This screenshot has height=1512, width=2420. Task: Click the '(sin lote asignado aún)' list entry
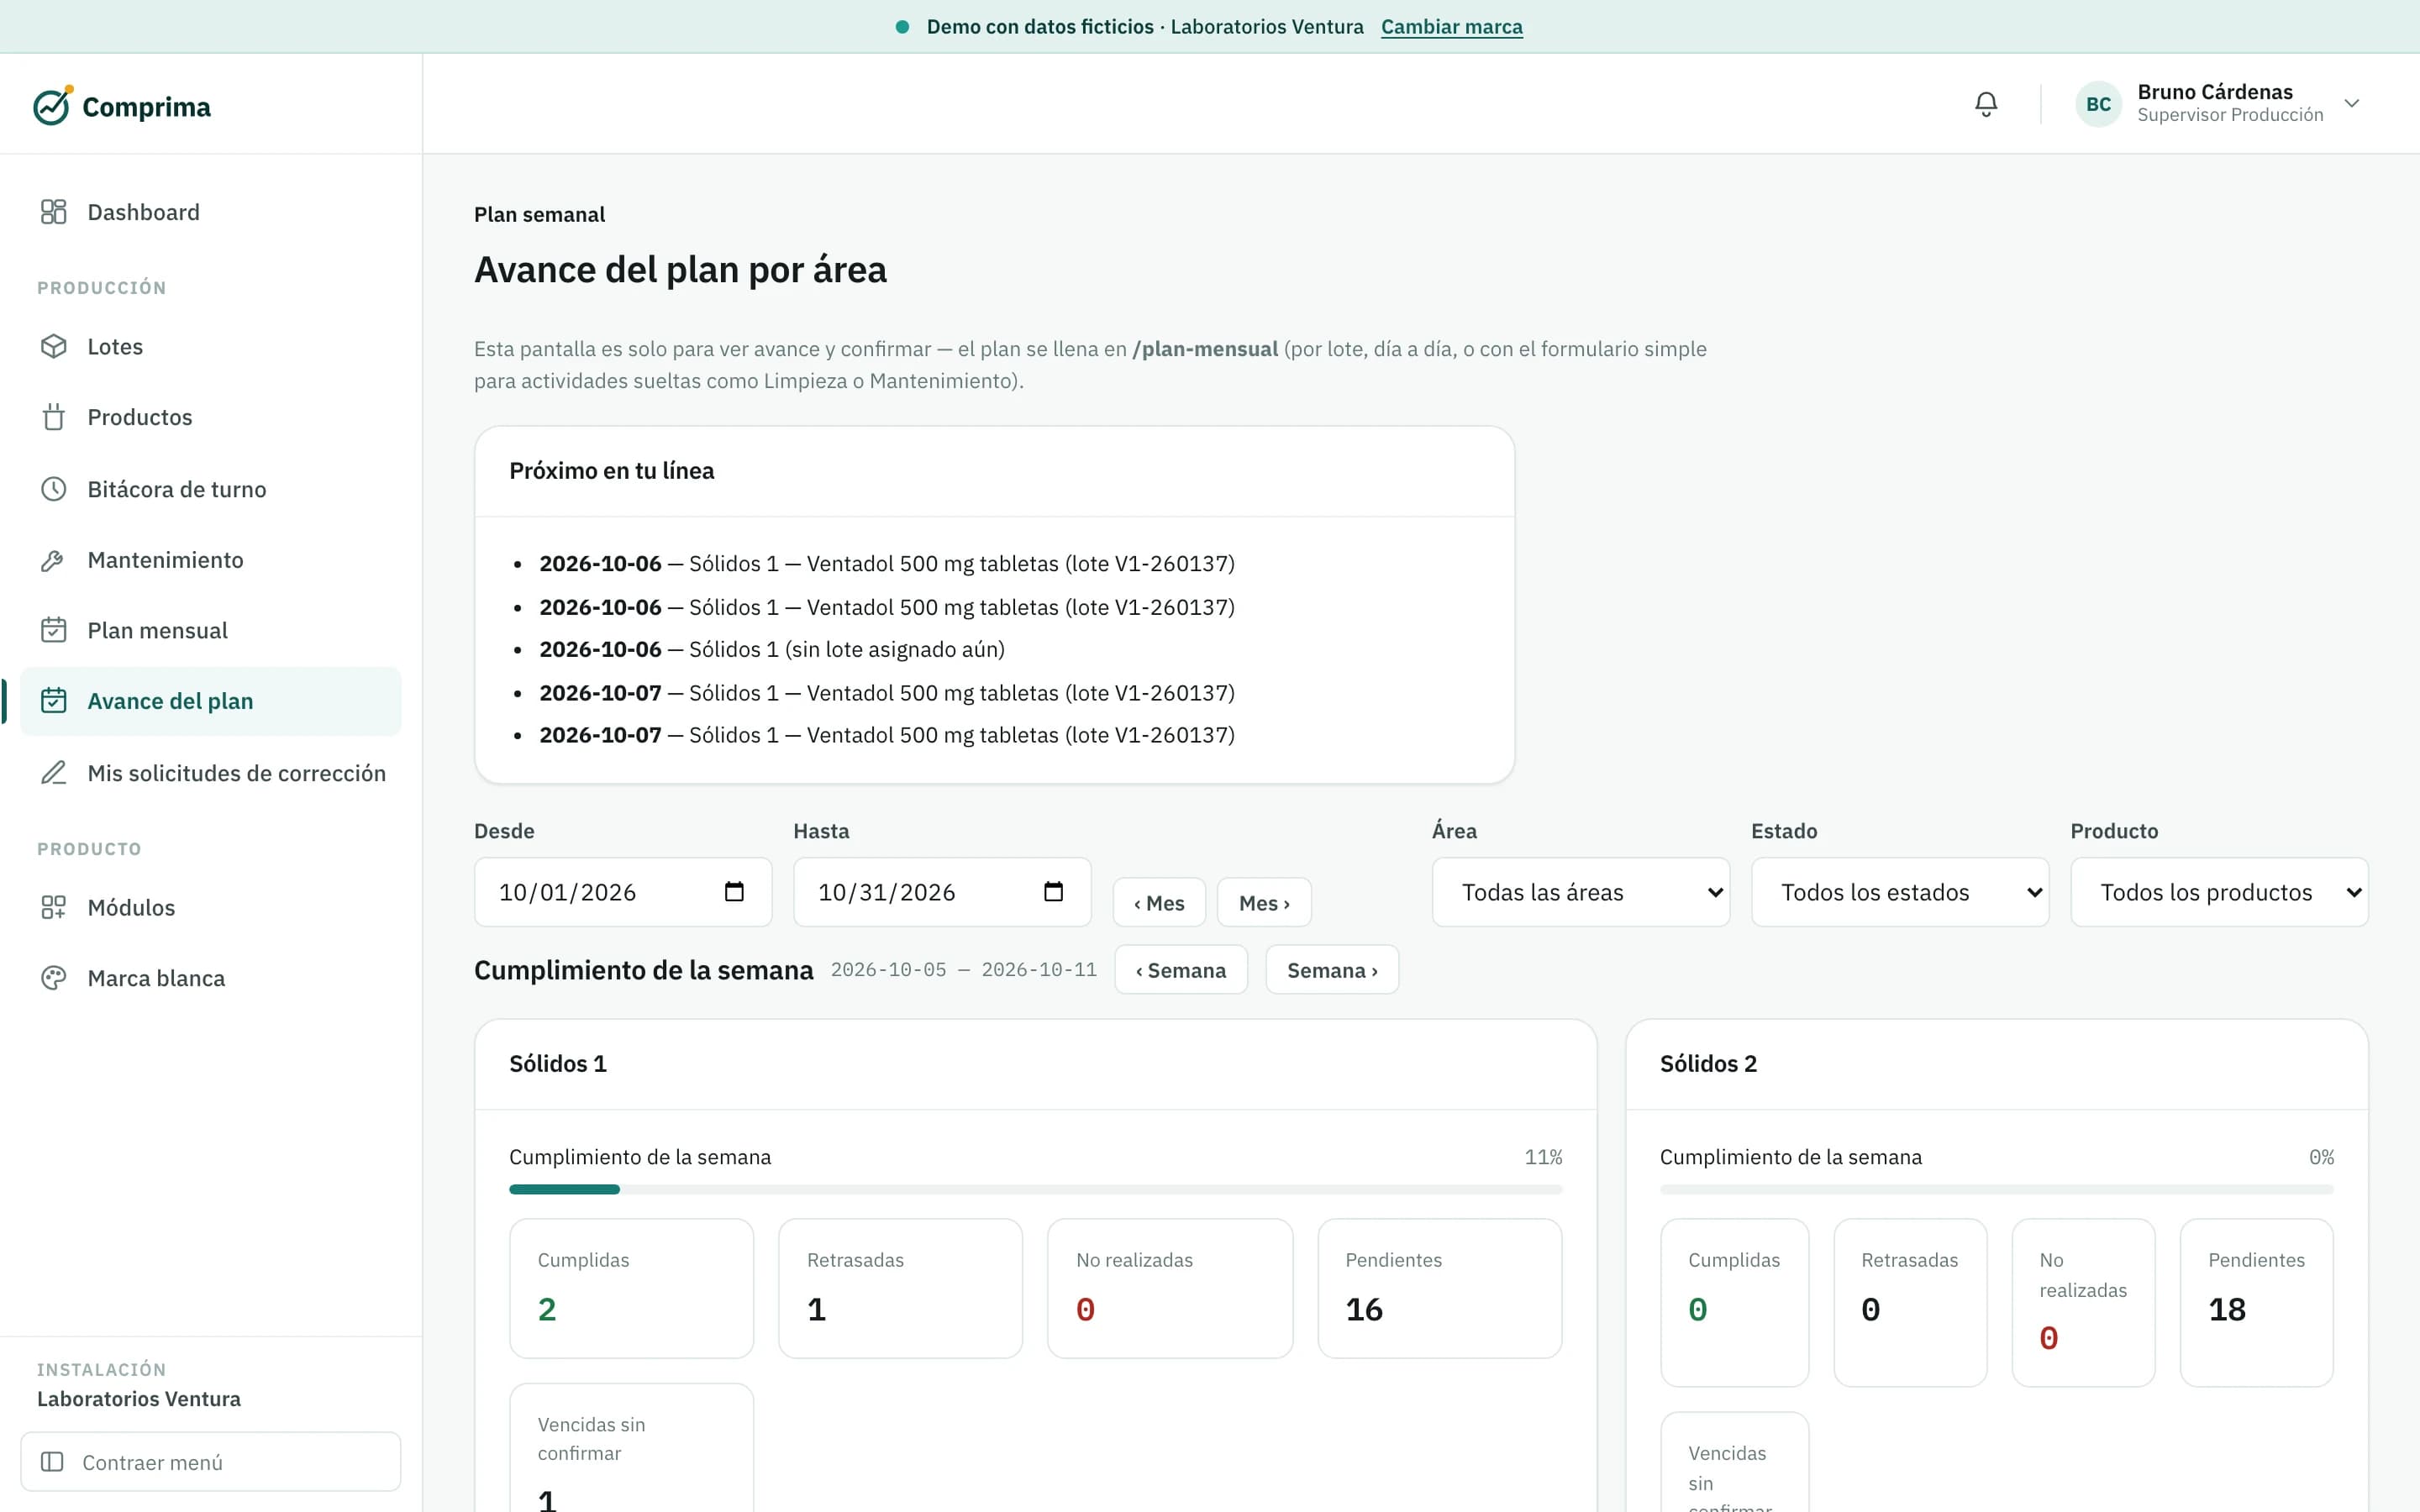771,649
